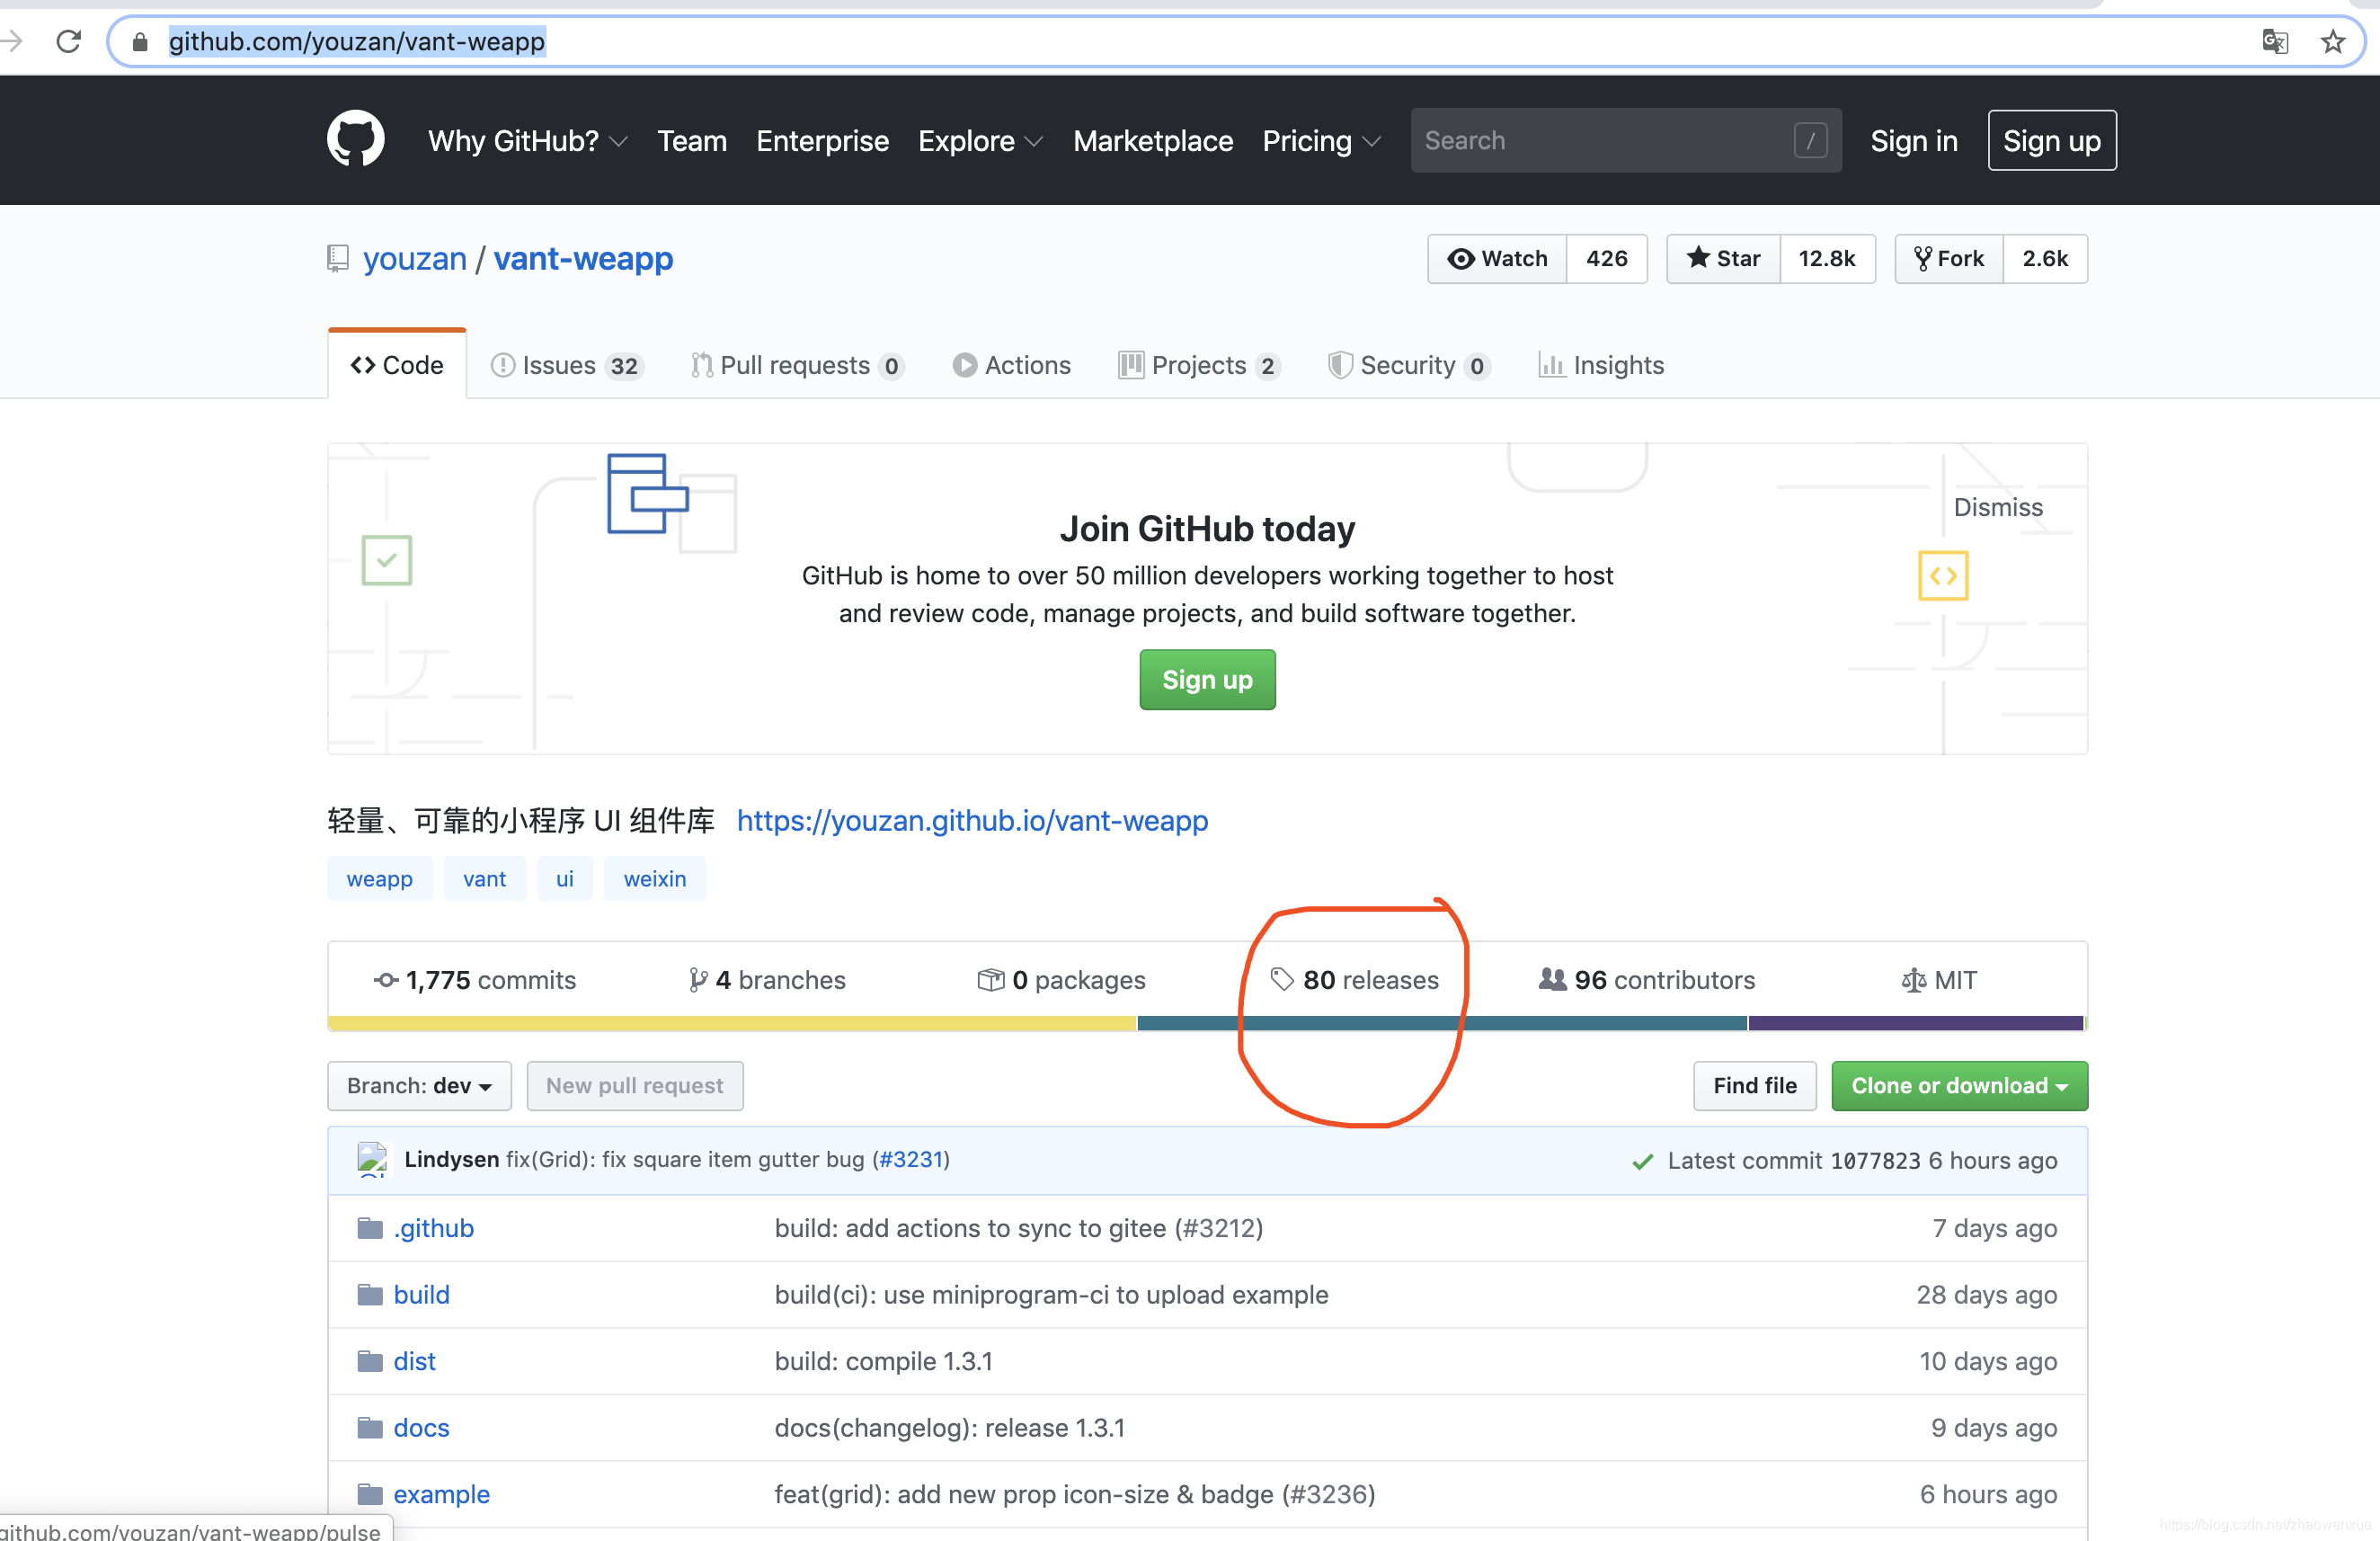Bookmark page using star icon
This screenshot has width=2380, height=1541.
(2332, 41)
